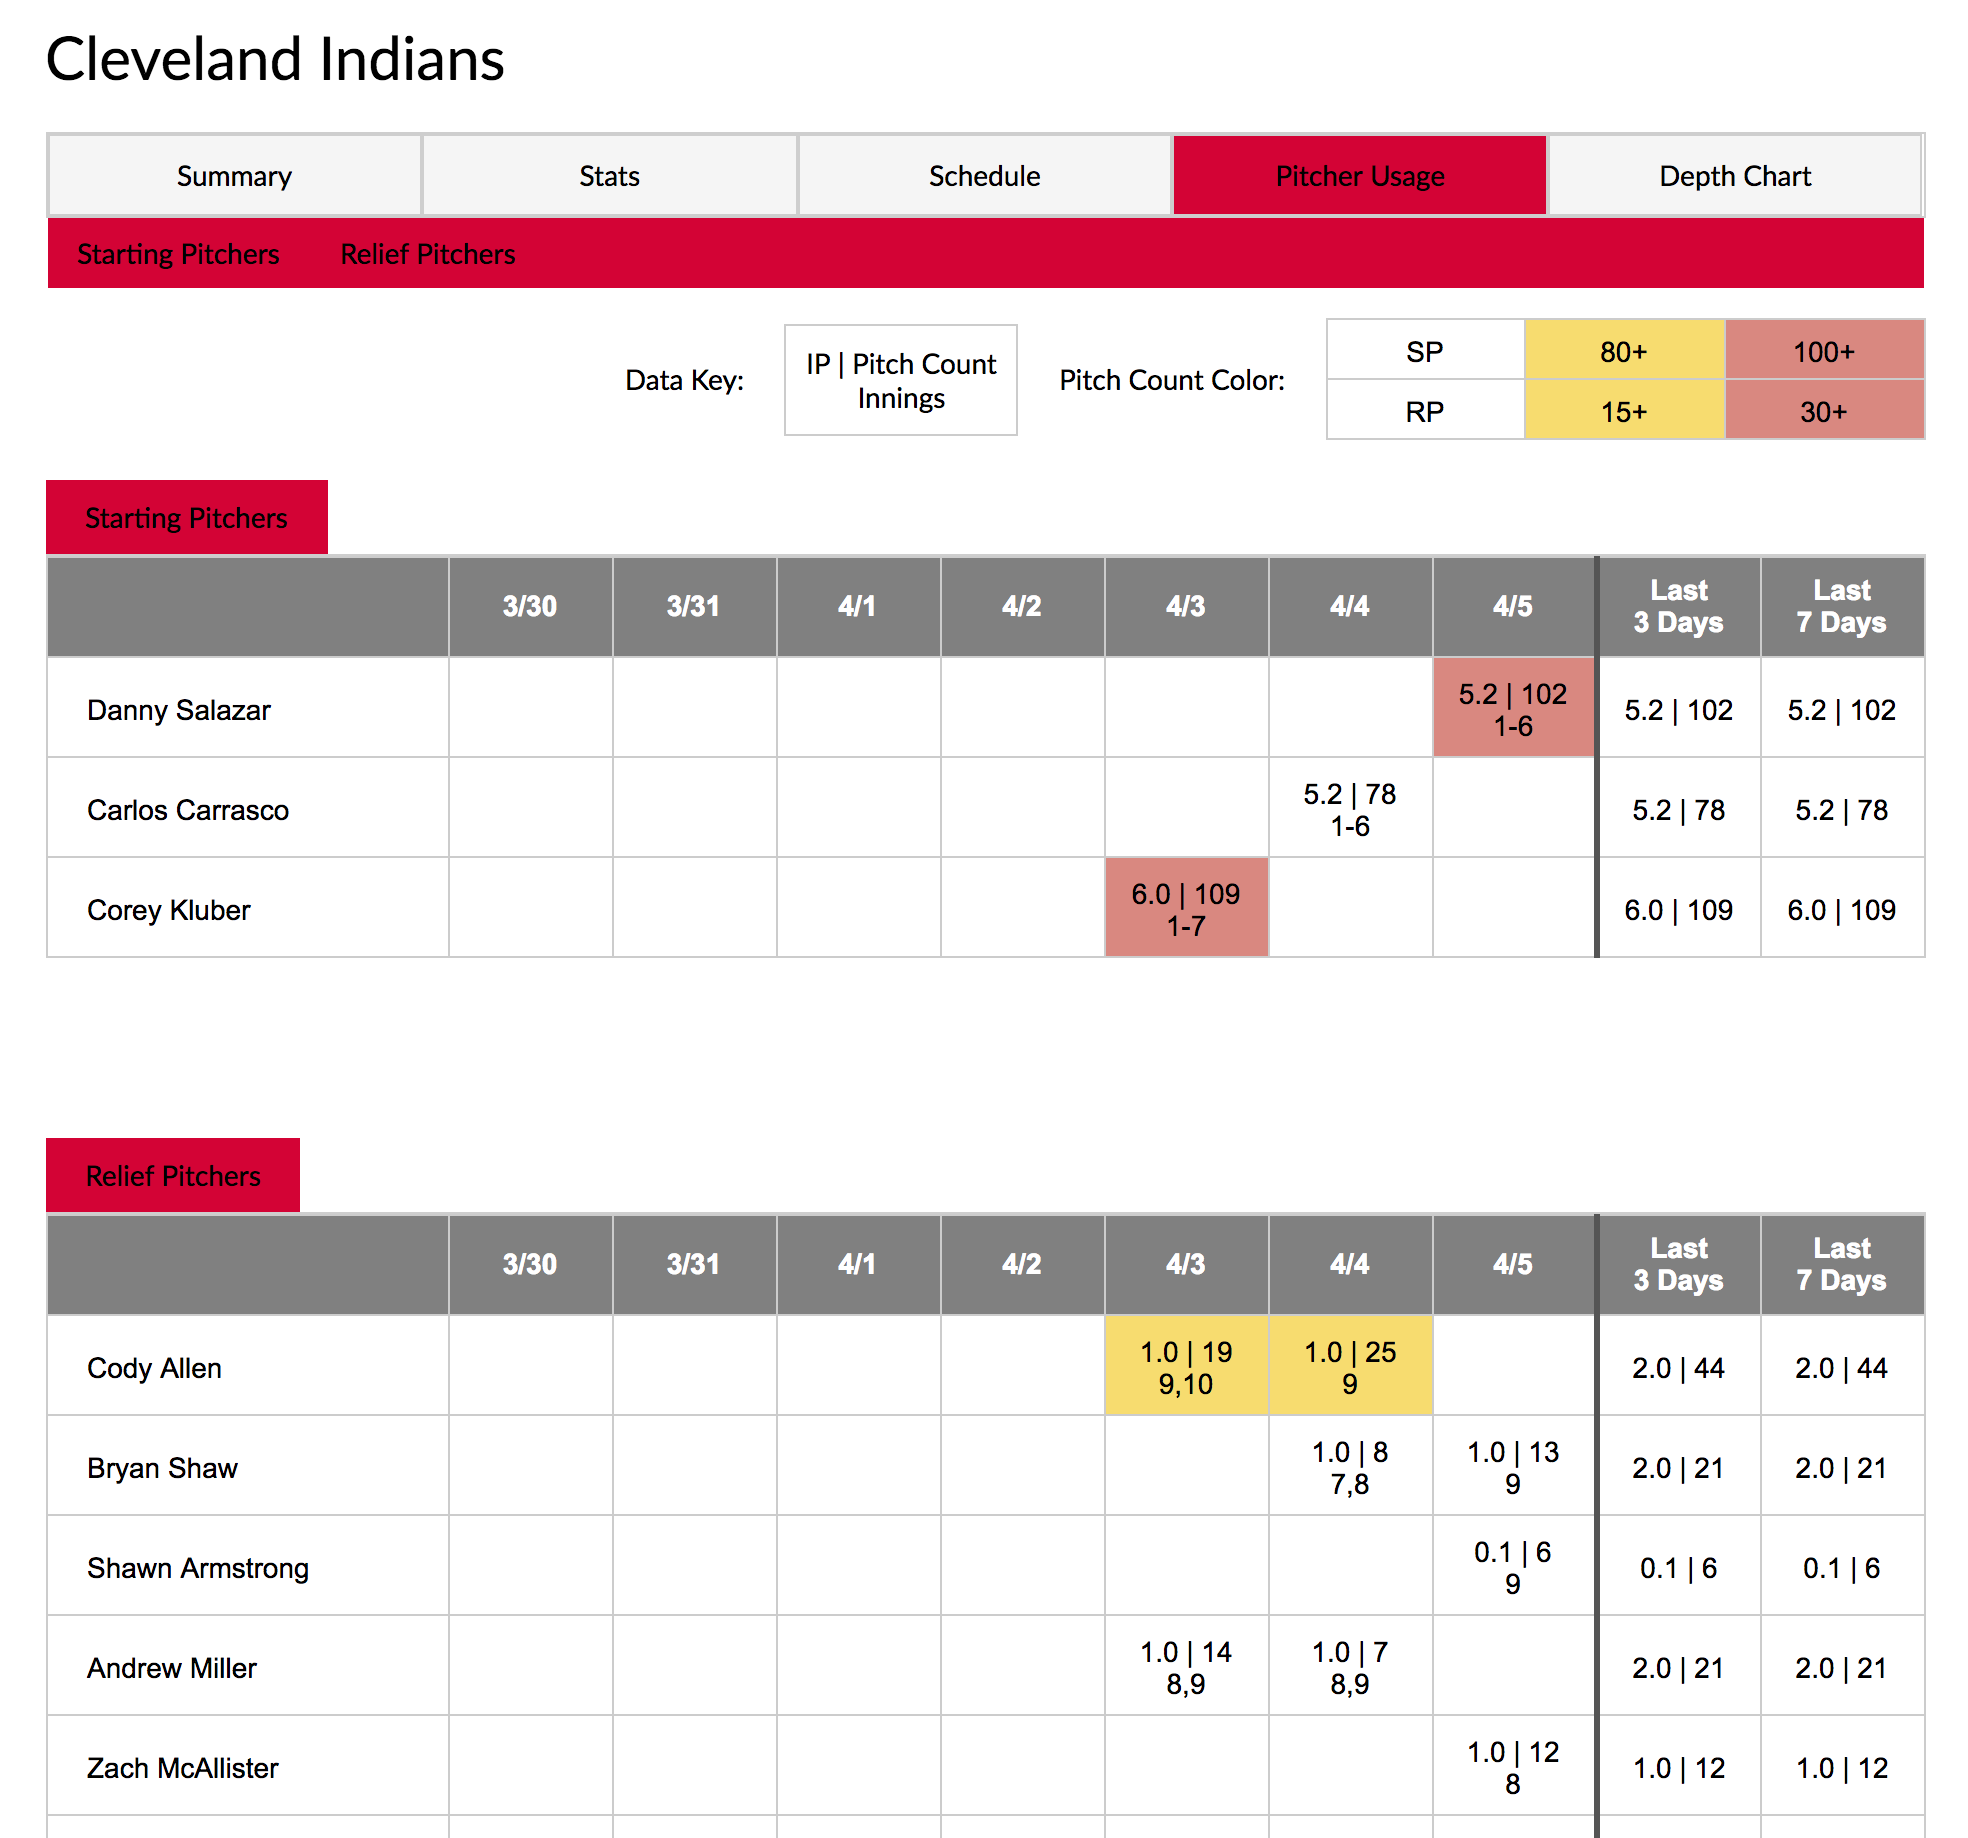Click Shawn Armstrong's 4/5 cell 0.1 | 6
This screenshot has height=1838, width=1968.
pos(1513,1566)
